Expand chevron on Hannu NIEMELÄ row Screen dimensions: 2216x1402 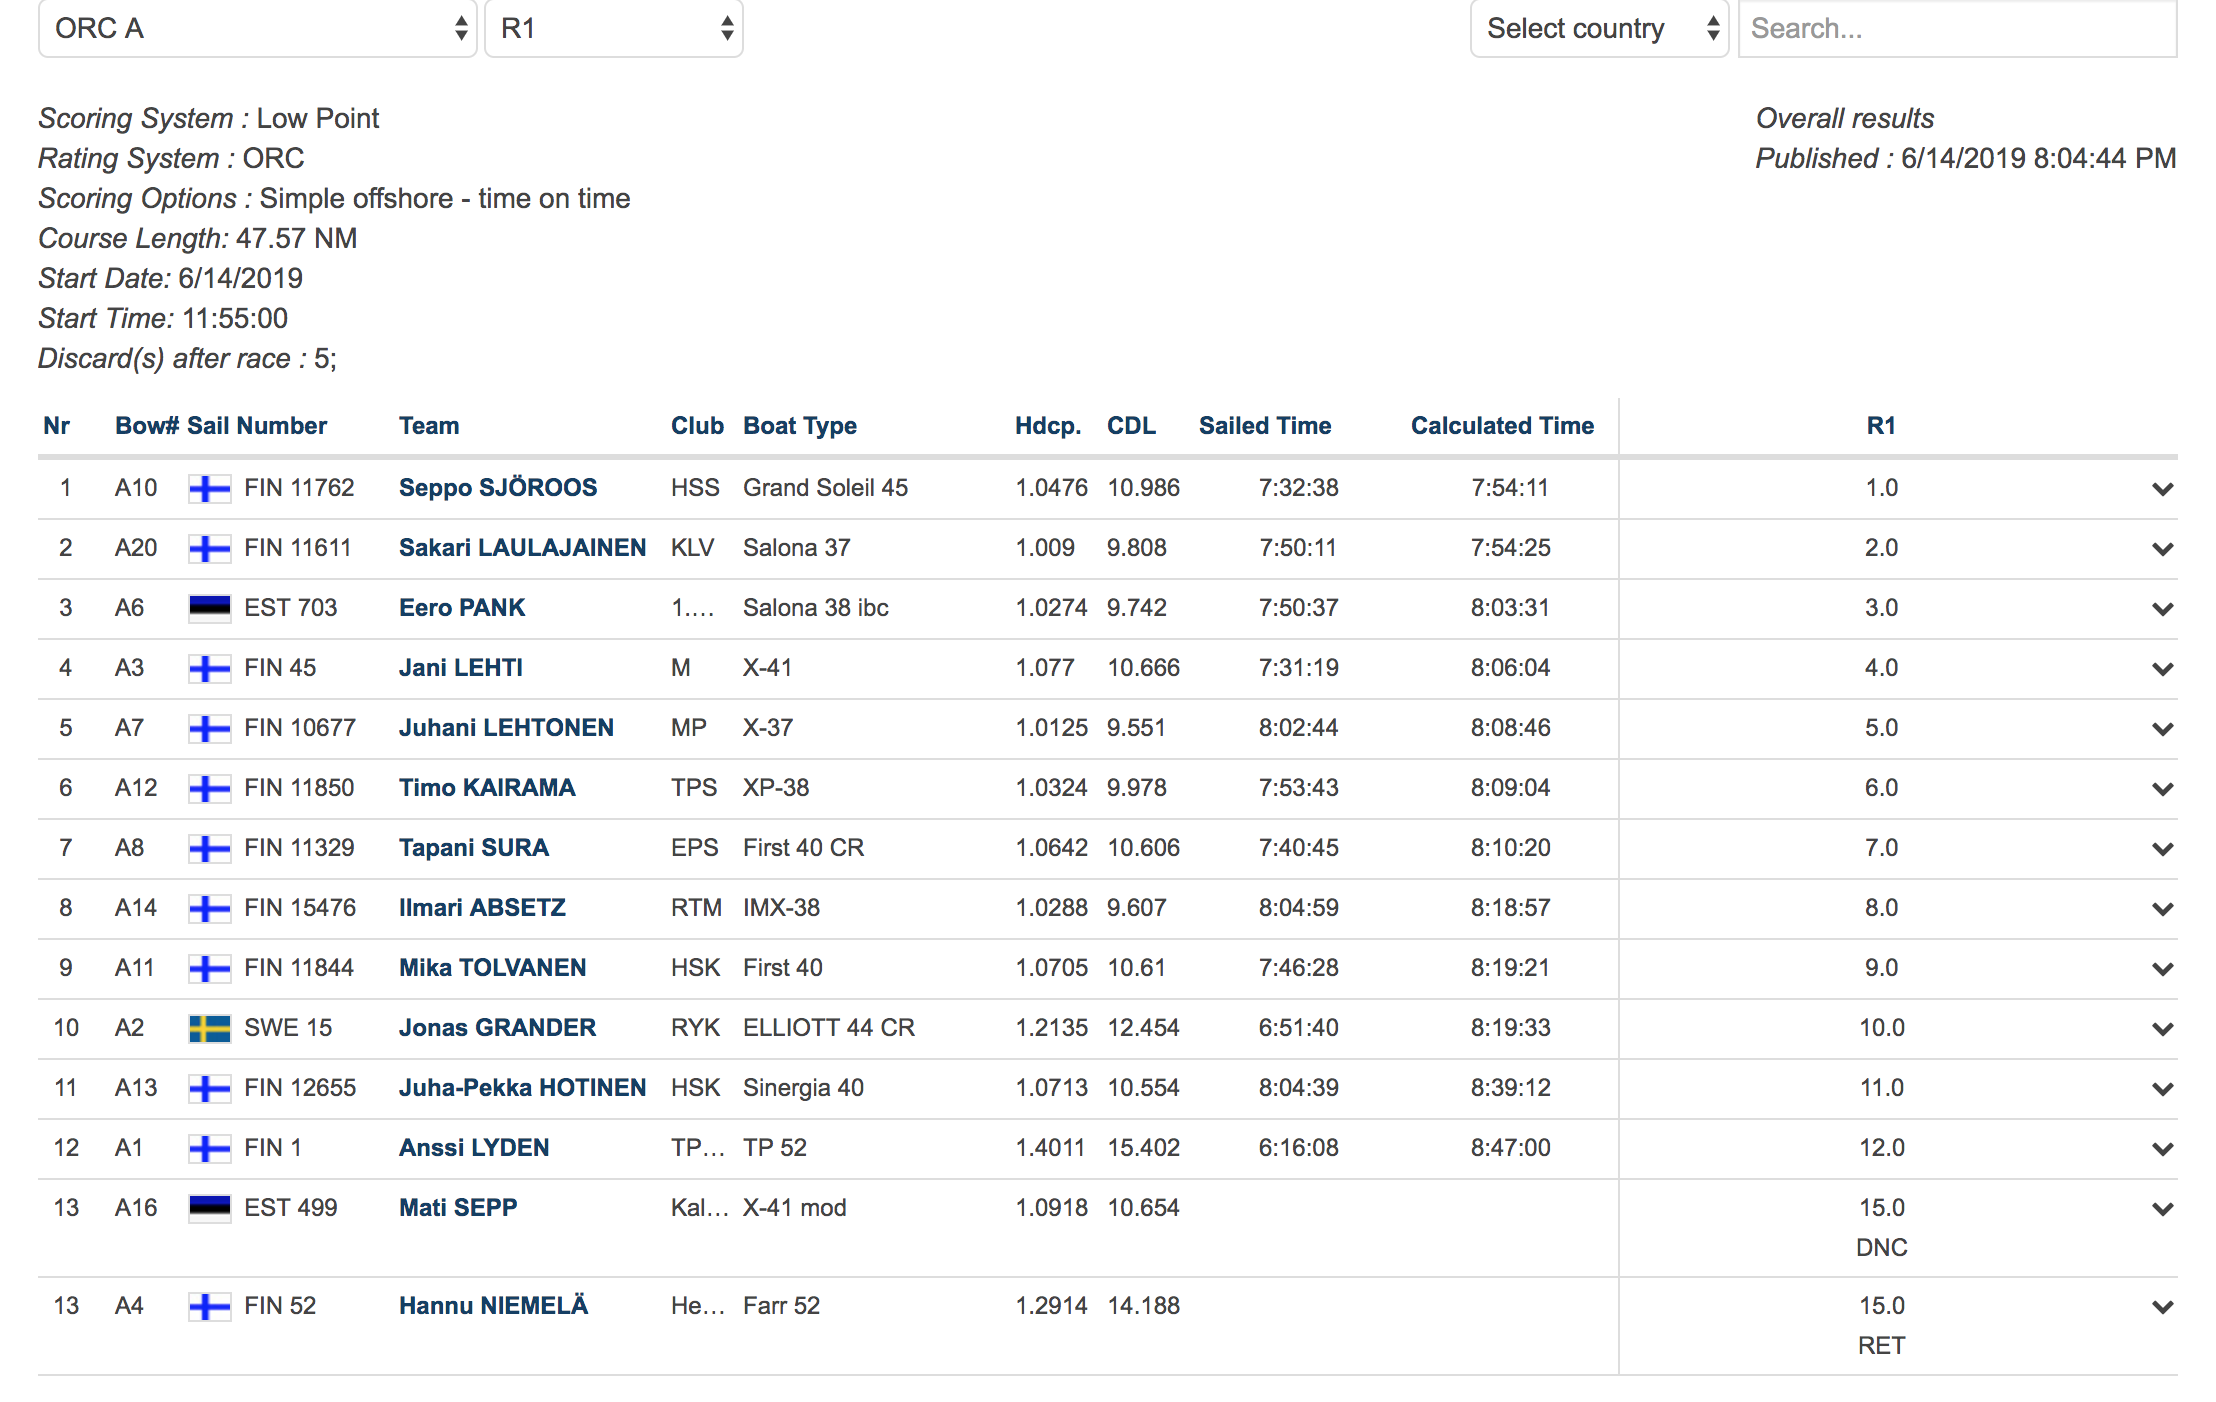tap(2162, 1307)
